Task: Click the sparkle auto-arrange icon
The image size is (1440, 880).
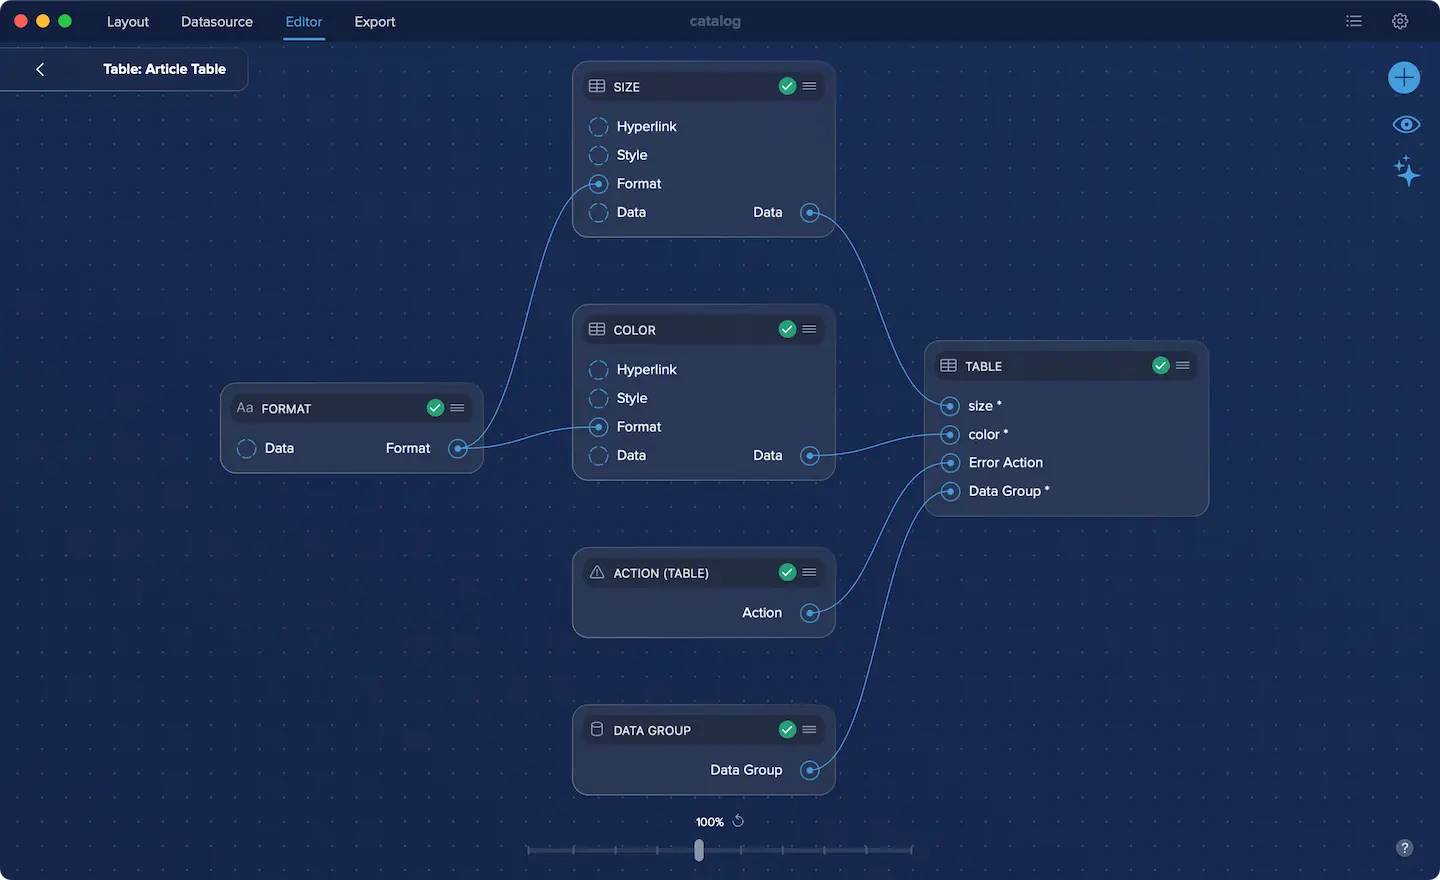Action: (x=1406, y=171)
